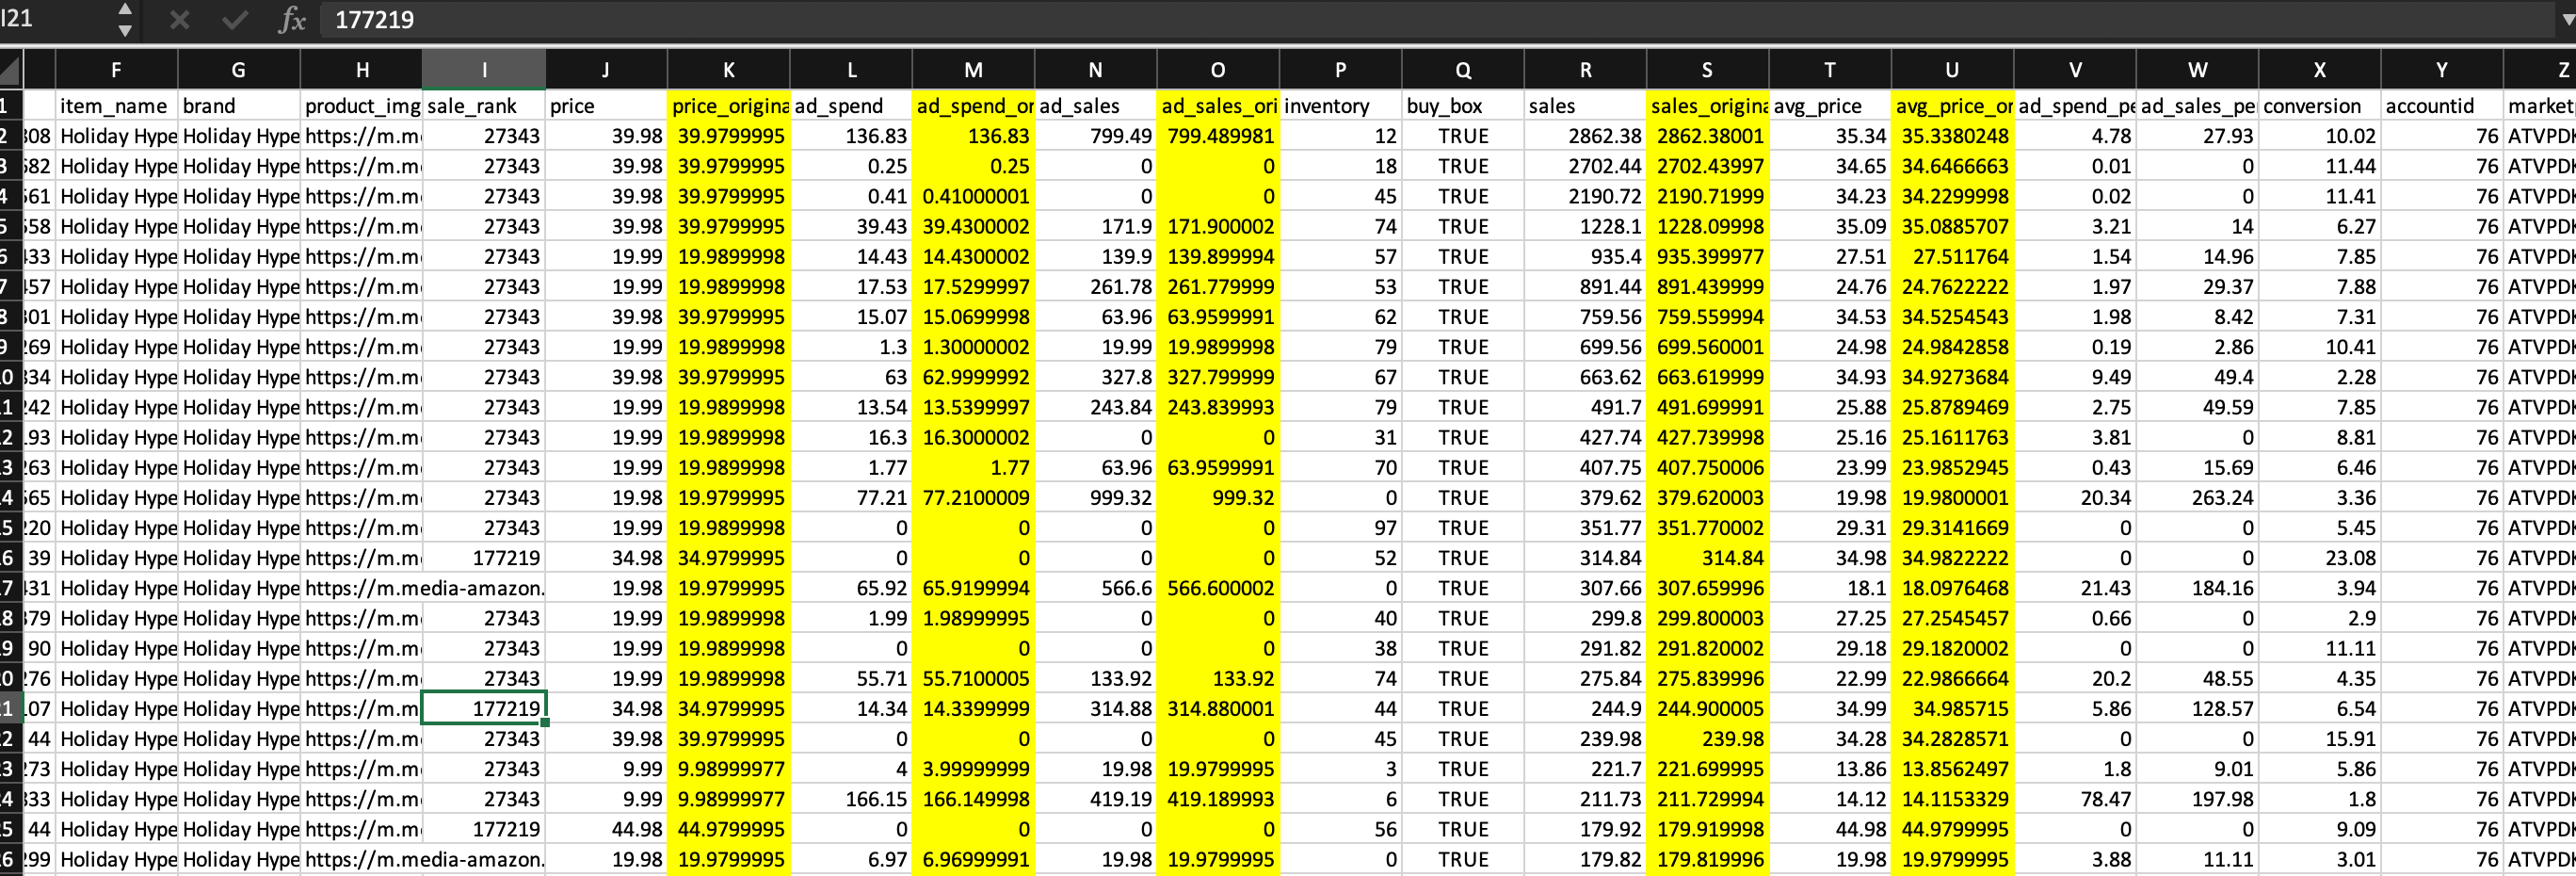
Task: Click the yellow ad_spend_original header cell
Action: tap(972, 106)
